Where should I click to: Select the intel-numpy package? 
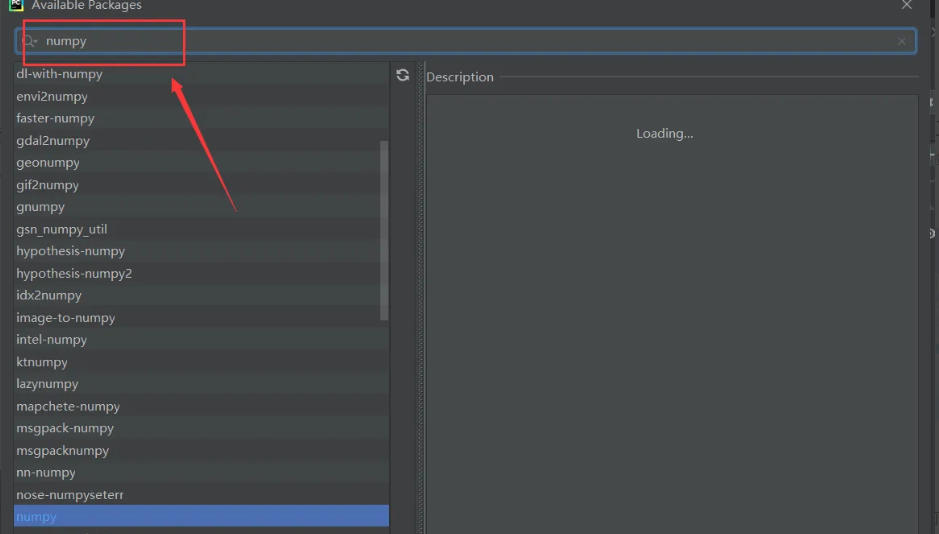click(x=201, y=340)
